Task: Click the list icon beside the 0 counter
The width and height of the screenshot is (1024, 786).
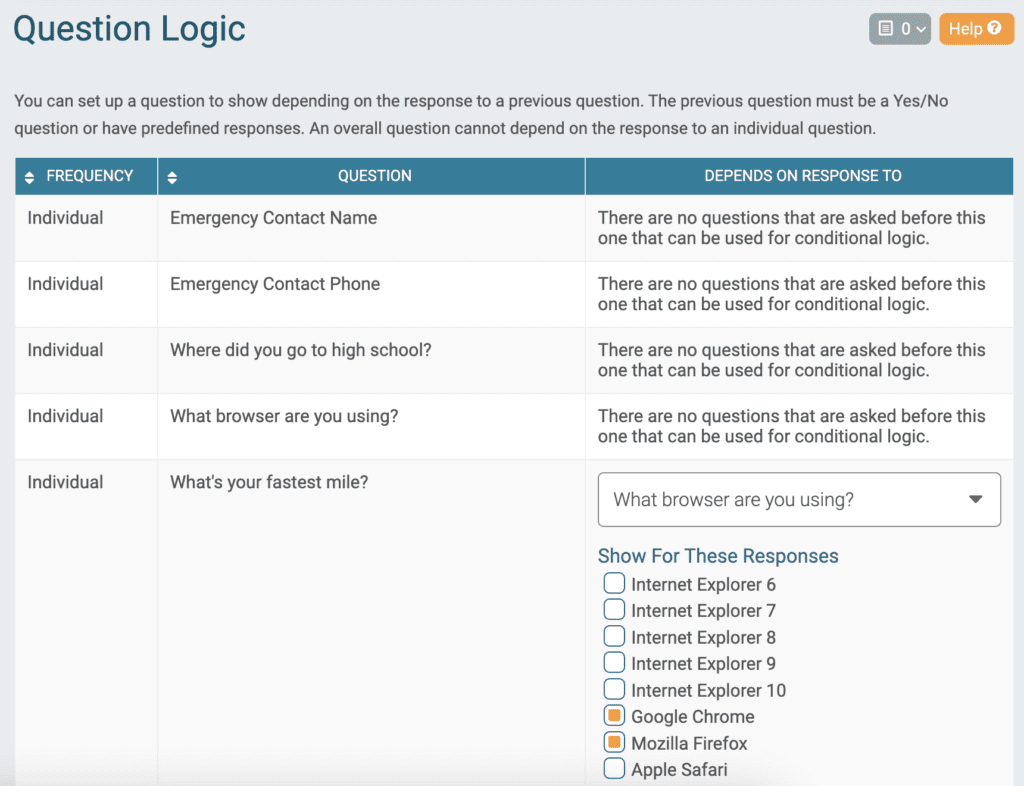Action: [886, 28]
